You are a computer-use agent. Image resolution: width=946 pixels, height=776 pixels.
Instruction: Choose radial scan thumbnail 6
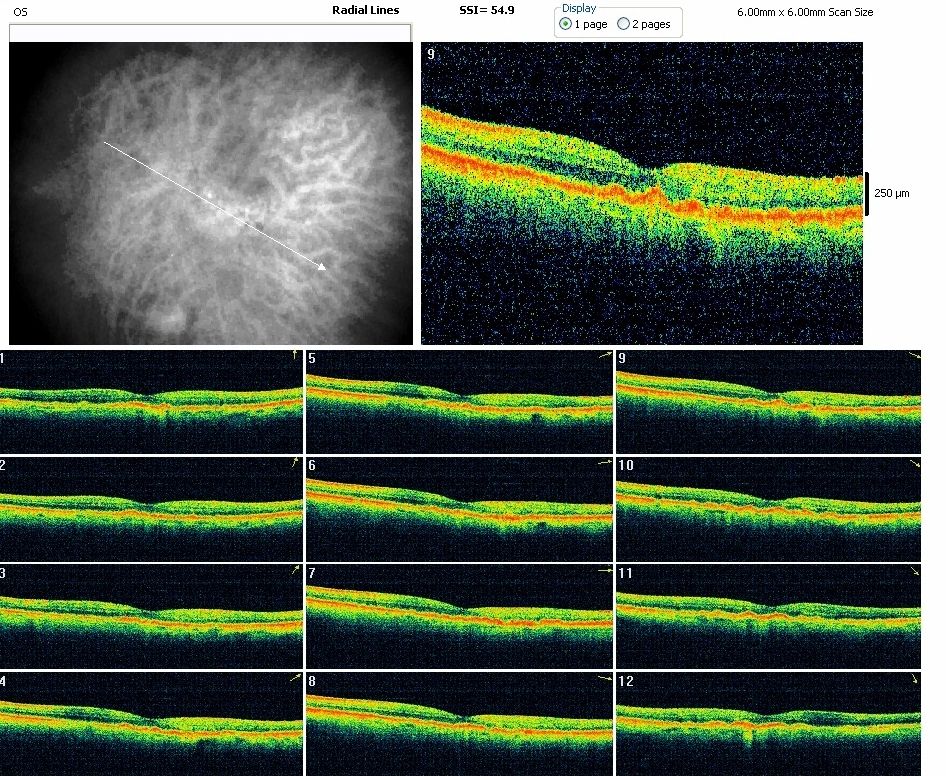[x=459, y=507]
